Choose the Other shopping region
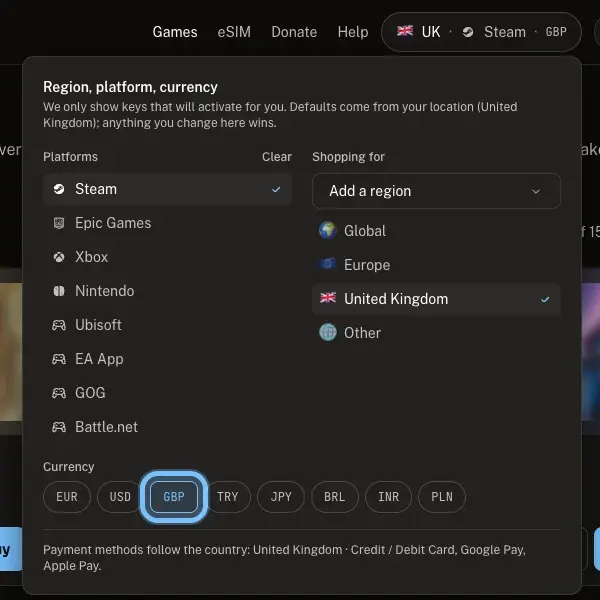Image resolution: width=600 pixels, height=600 pixels. pyautogui.click(x=436, y=333)
